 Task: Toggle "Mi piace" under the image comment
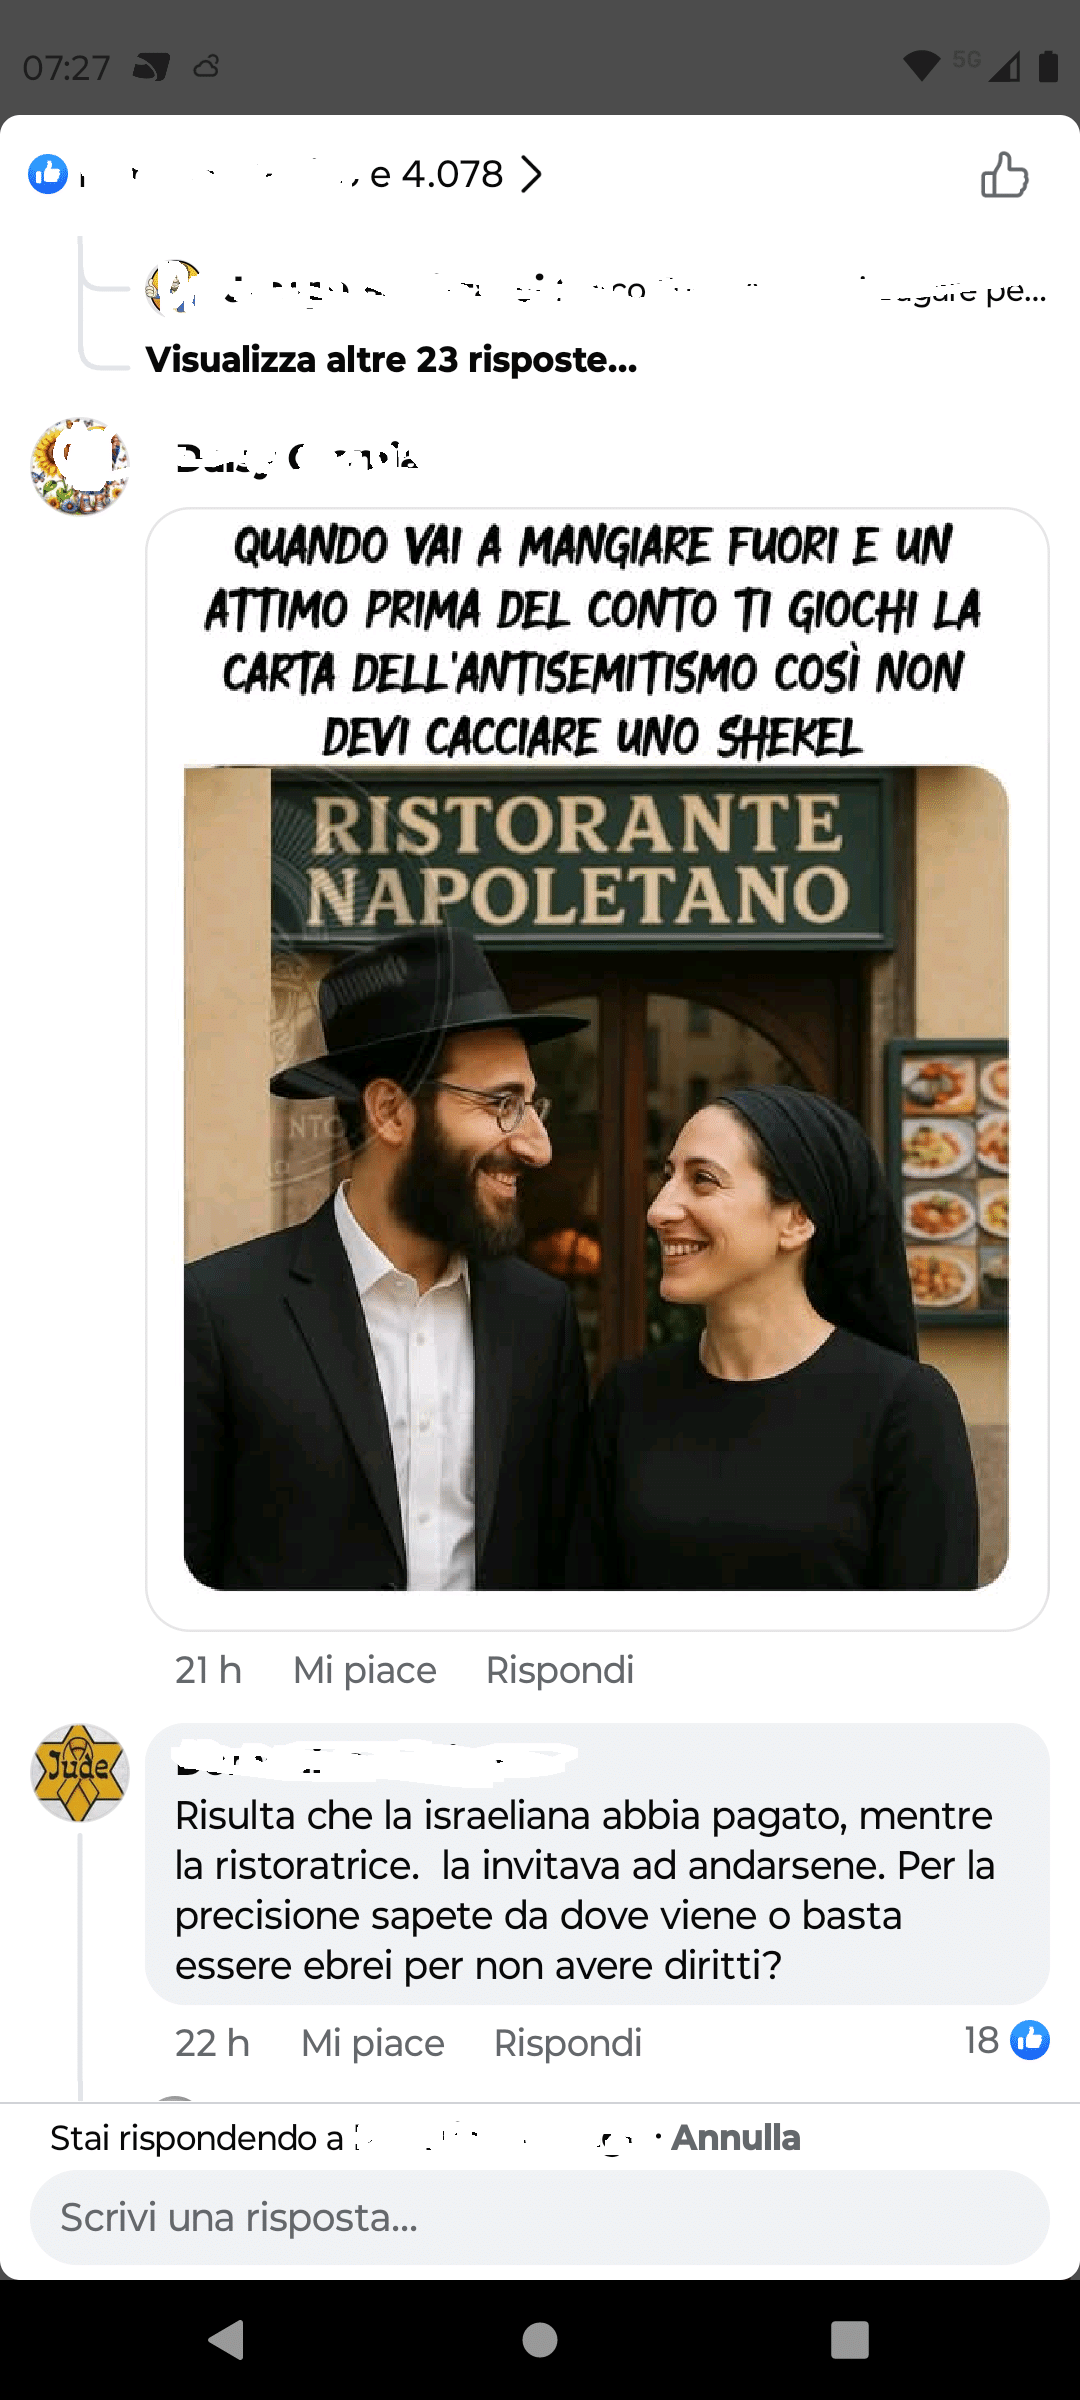(364, 1670)
